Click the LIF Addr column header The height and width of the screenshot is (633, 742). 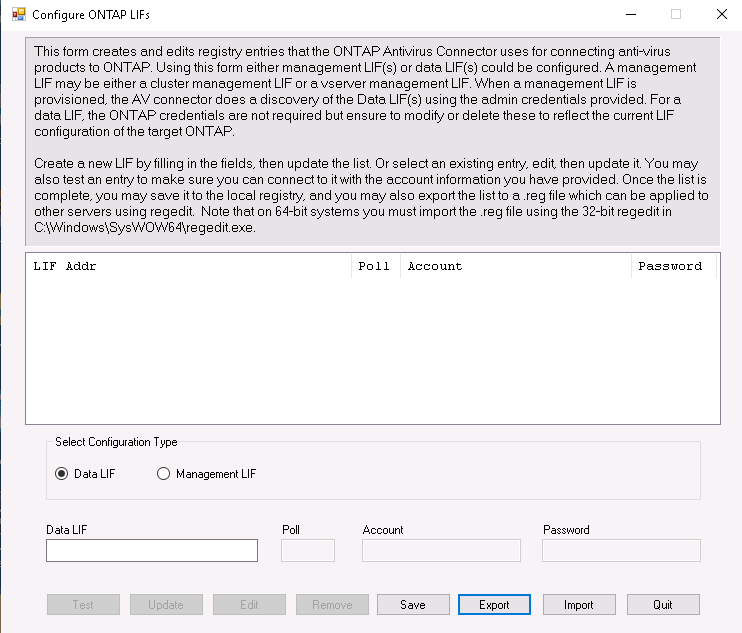(189, 266)
